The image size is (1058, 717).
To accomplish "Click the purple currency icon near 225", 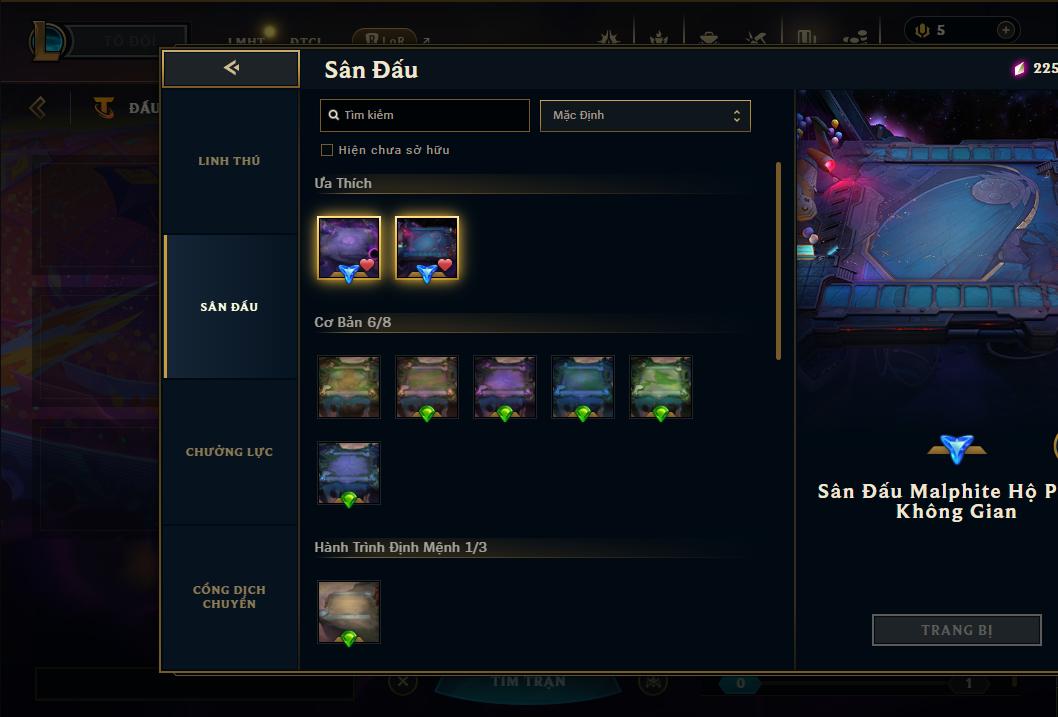I will click(1019, 68).
